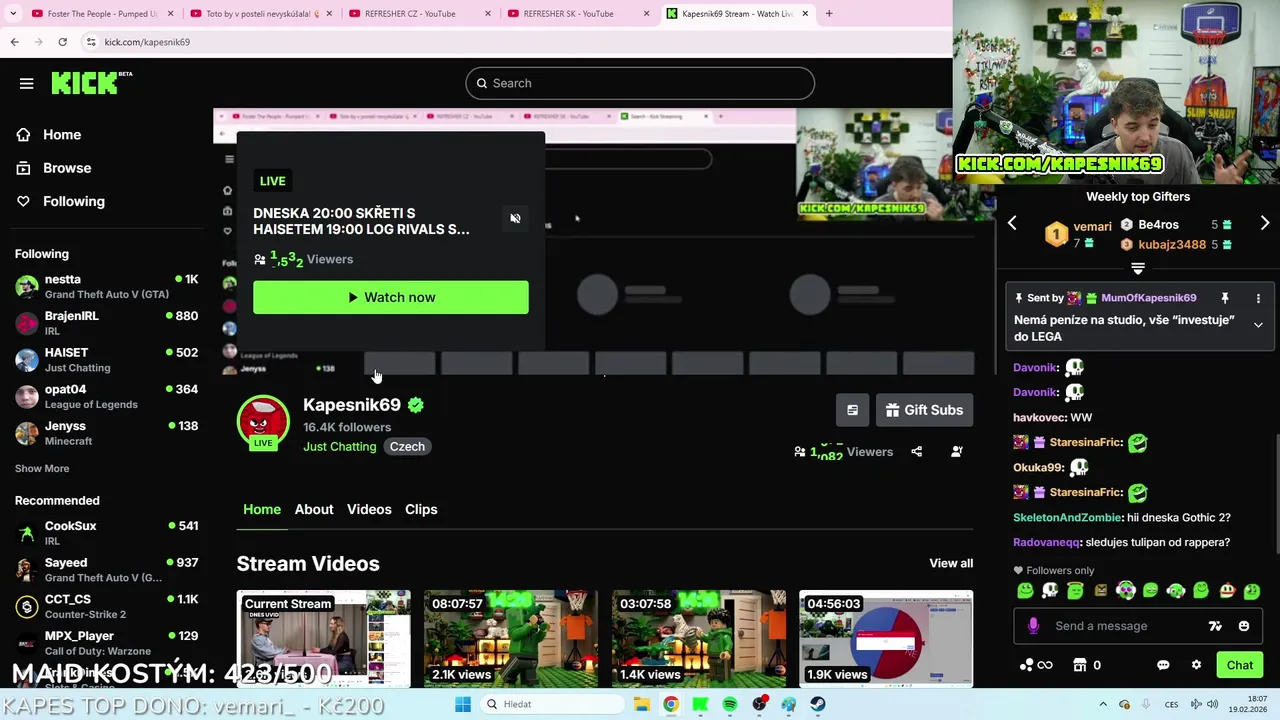Click View all stream videos

coord(951,563)
